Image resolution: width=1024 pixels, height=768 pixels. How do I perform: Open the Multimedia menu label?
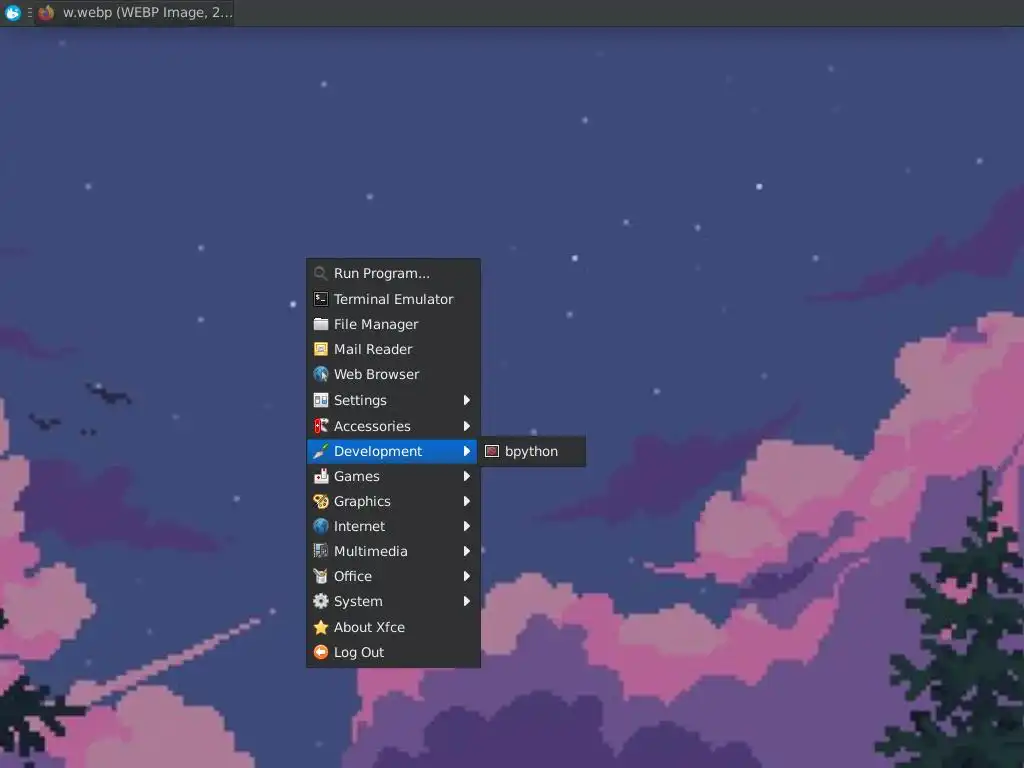[370, 551]
